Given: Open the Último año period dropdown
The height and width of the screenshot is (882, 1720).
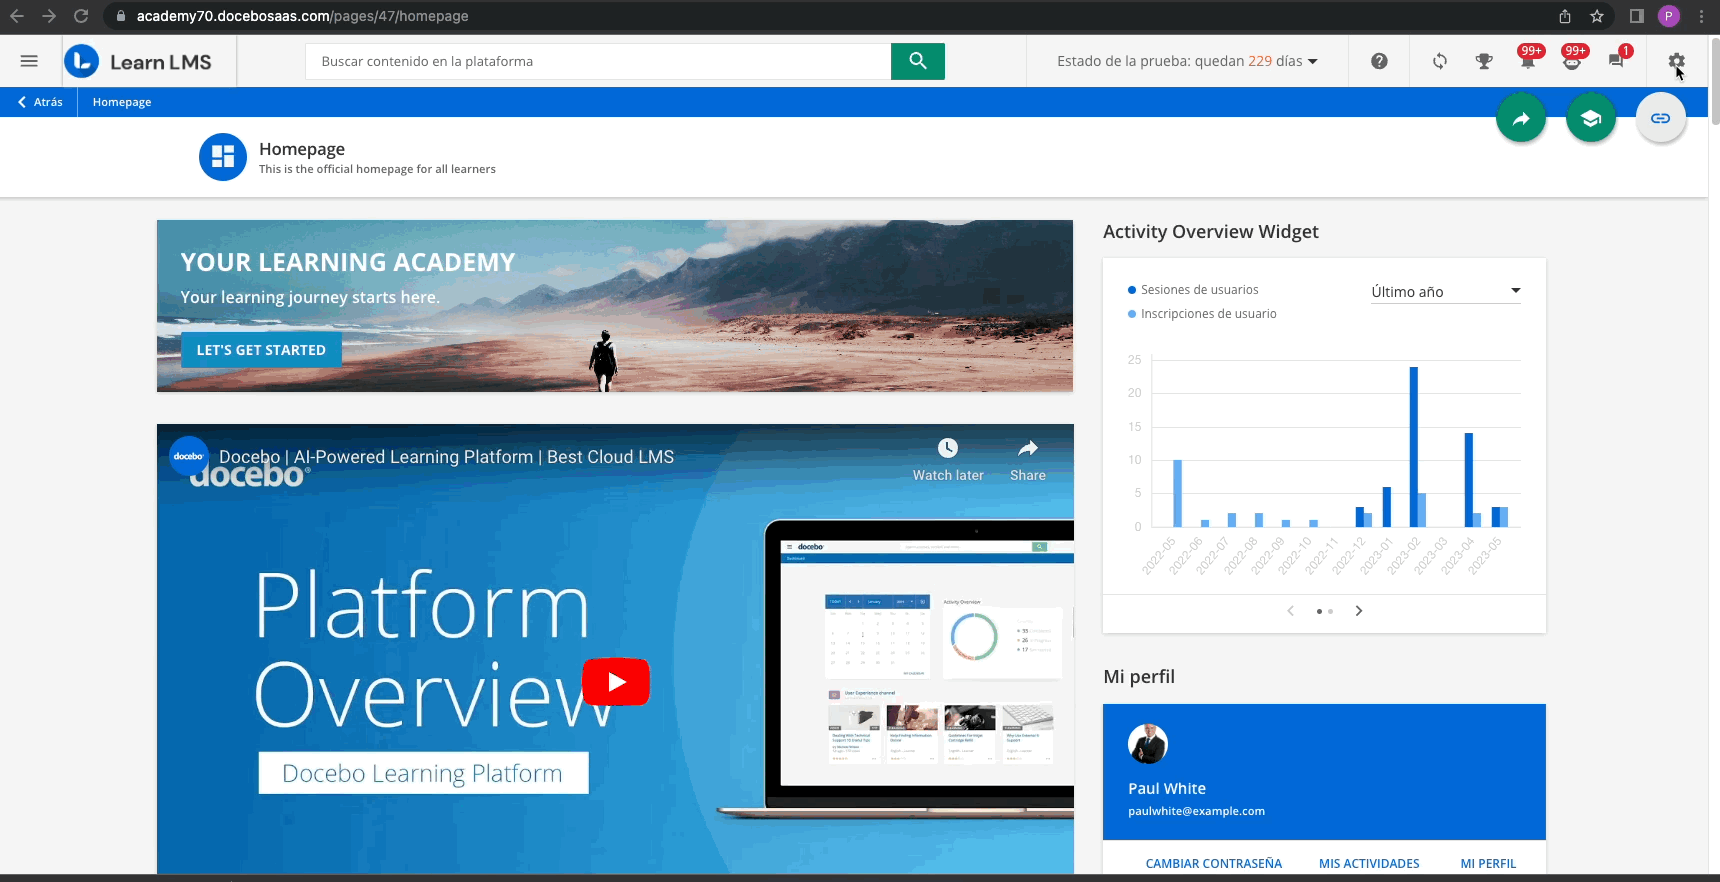Looking at the screenshot, I should (1446, 292).
